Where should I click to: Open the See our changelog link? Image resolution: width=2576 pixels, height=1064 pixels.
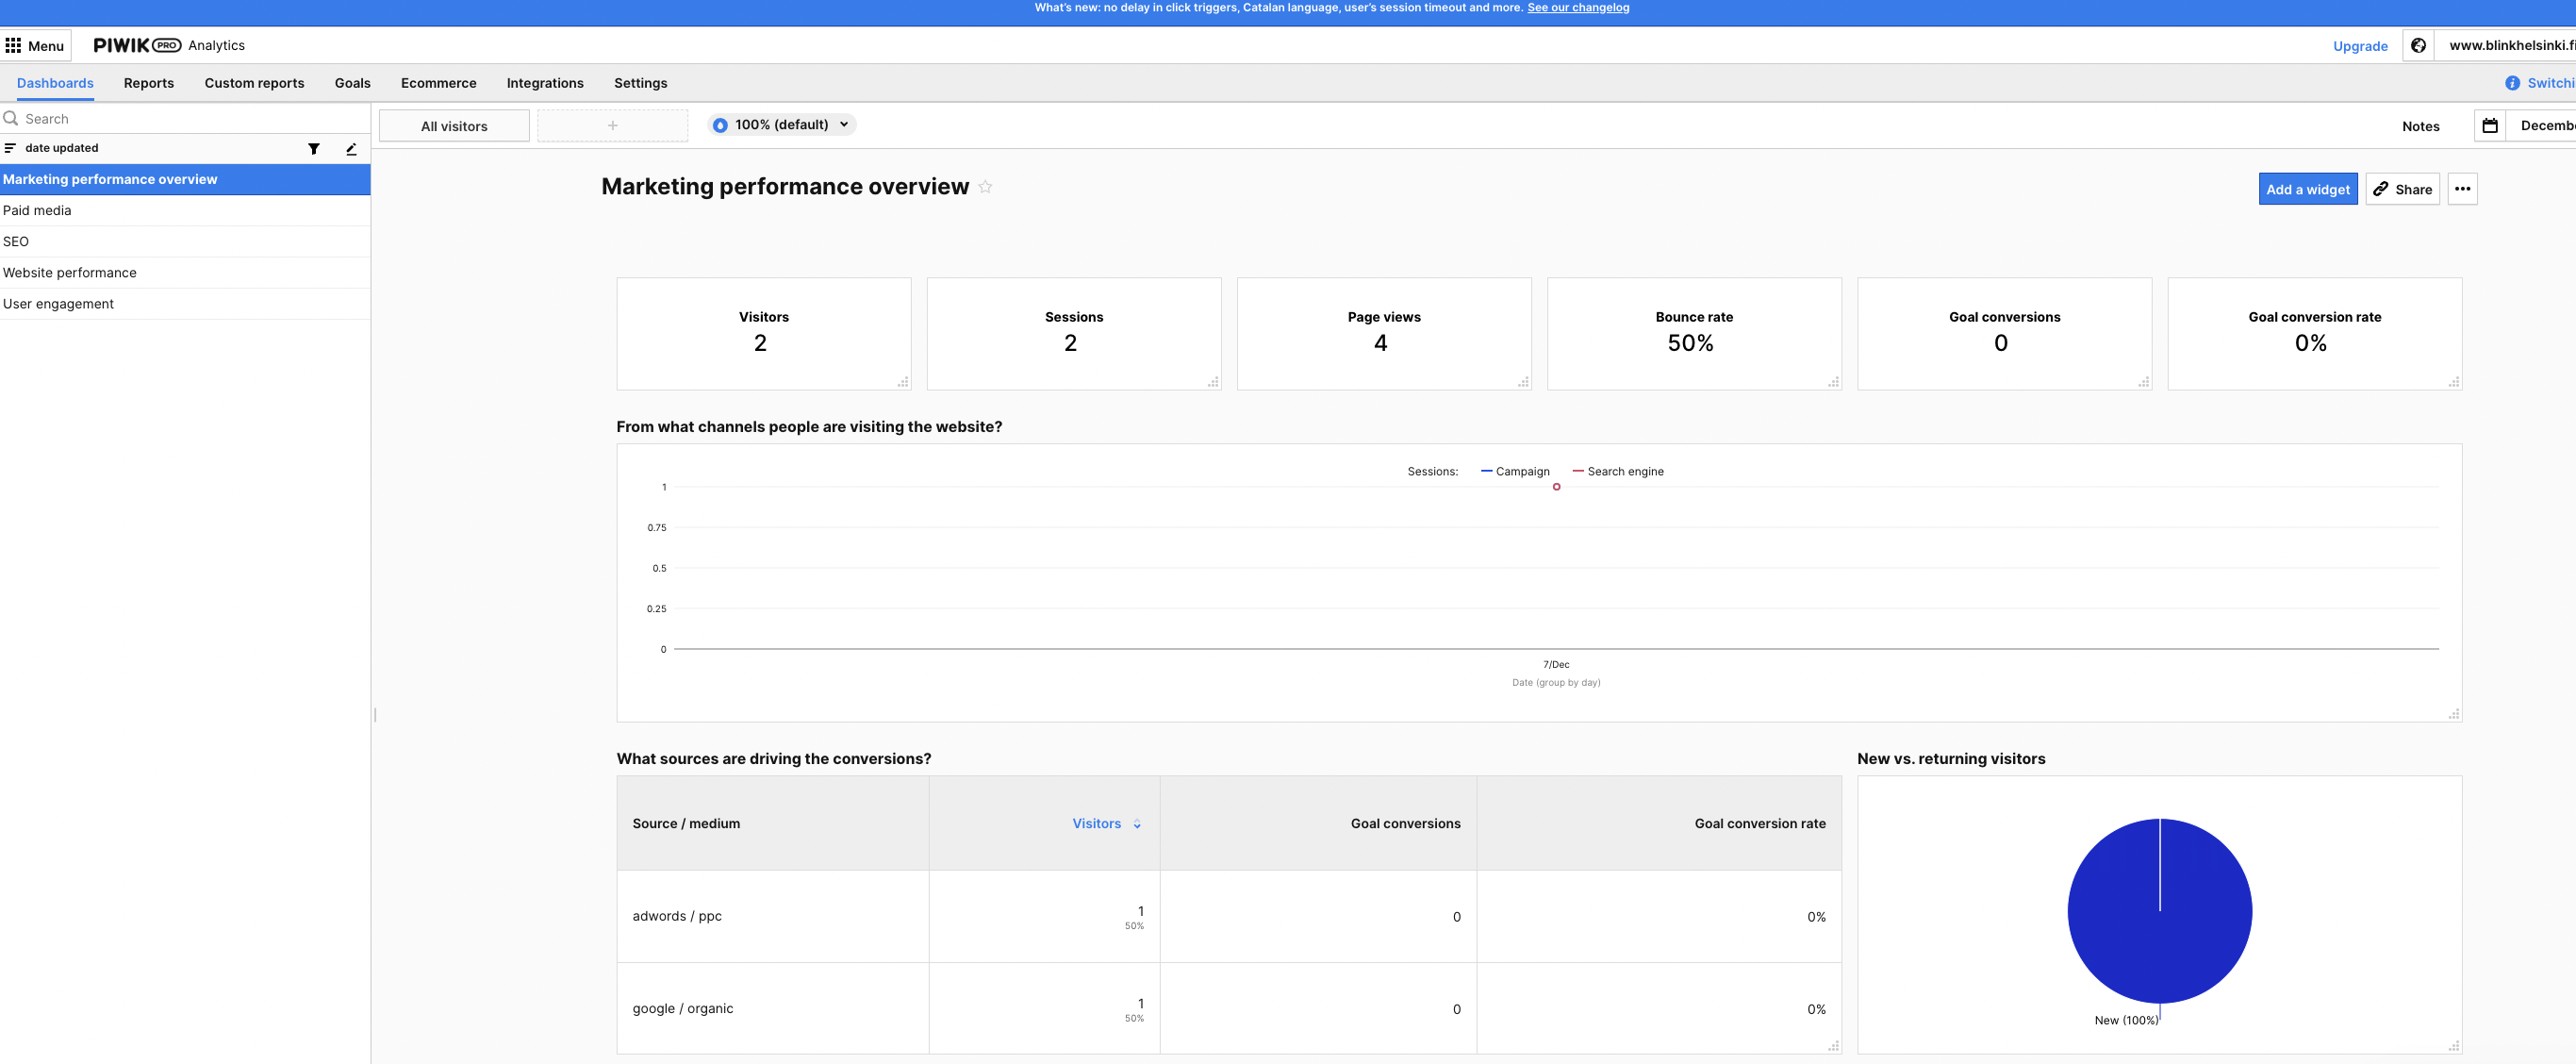pos(1578,8)
